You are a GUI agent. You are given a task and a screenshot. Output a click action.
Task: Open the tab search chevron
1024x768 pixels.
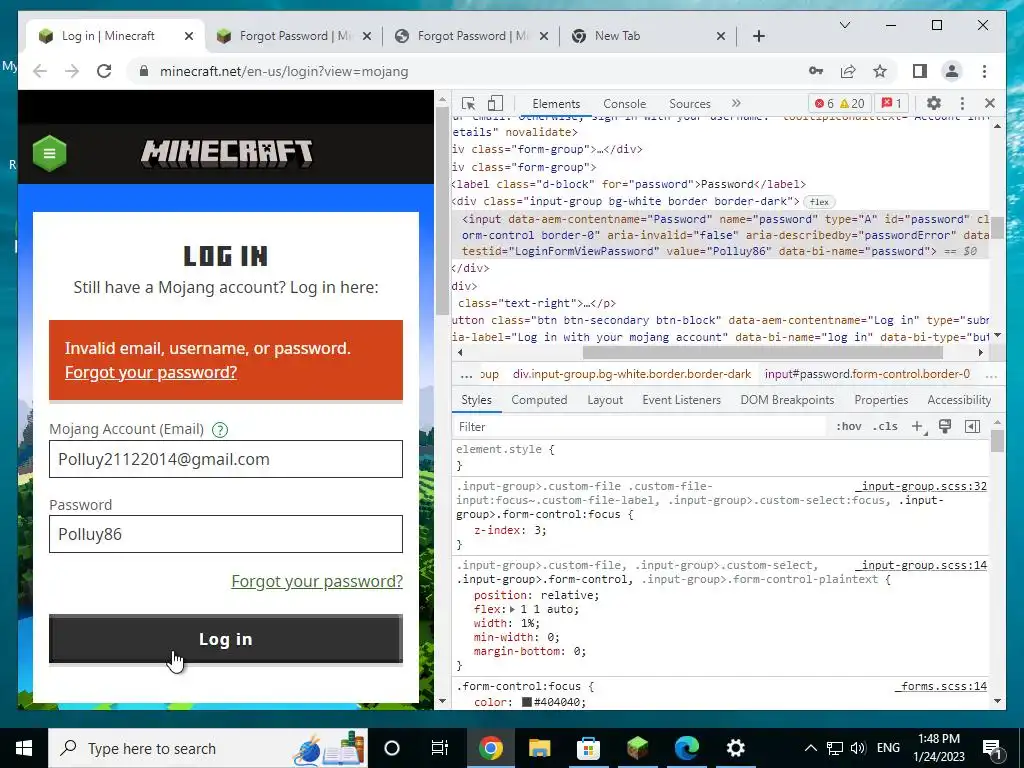(844, 25)
